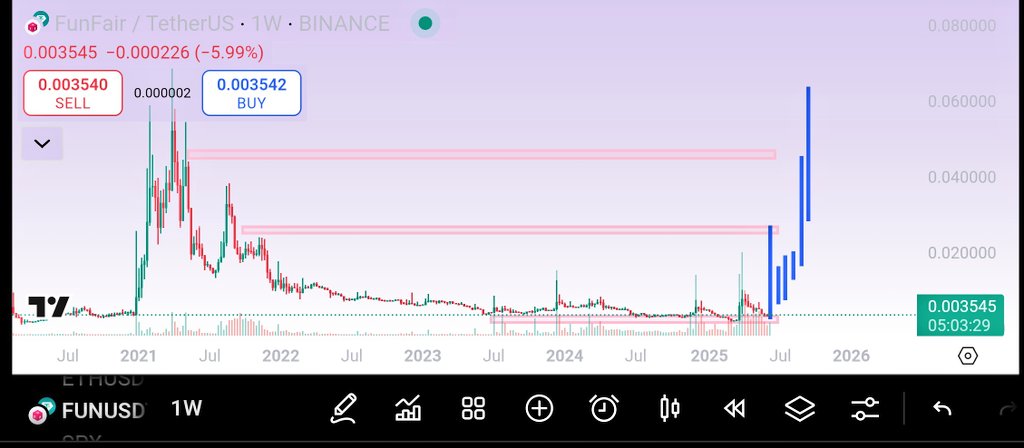Click the 2024 label on time axis
The height and width of the screenshot is (448, 1024).
(565, 356)
